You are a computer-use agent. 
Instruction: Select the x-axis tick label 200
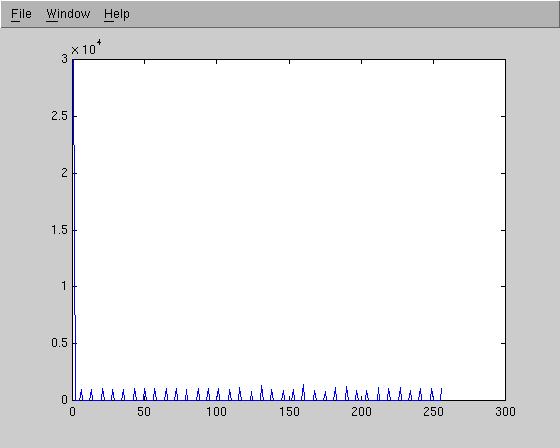pos(361,412)
